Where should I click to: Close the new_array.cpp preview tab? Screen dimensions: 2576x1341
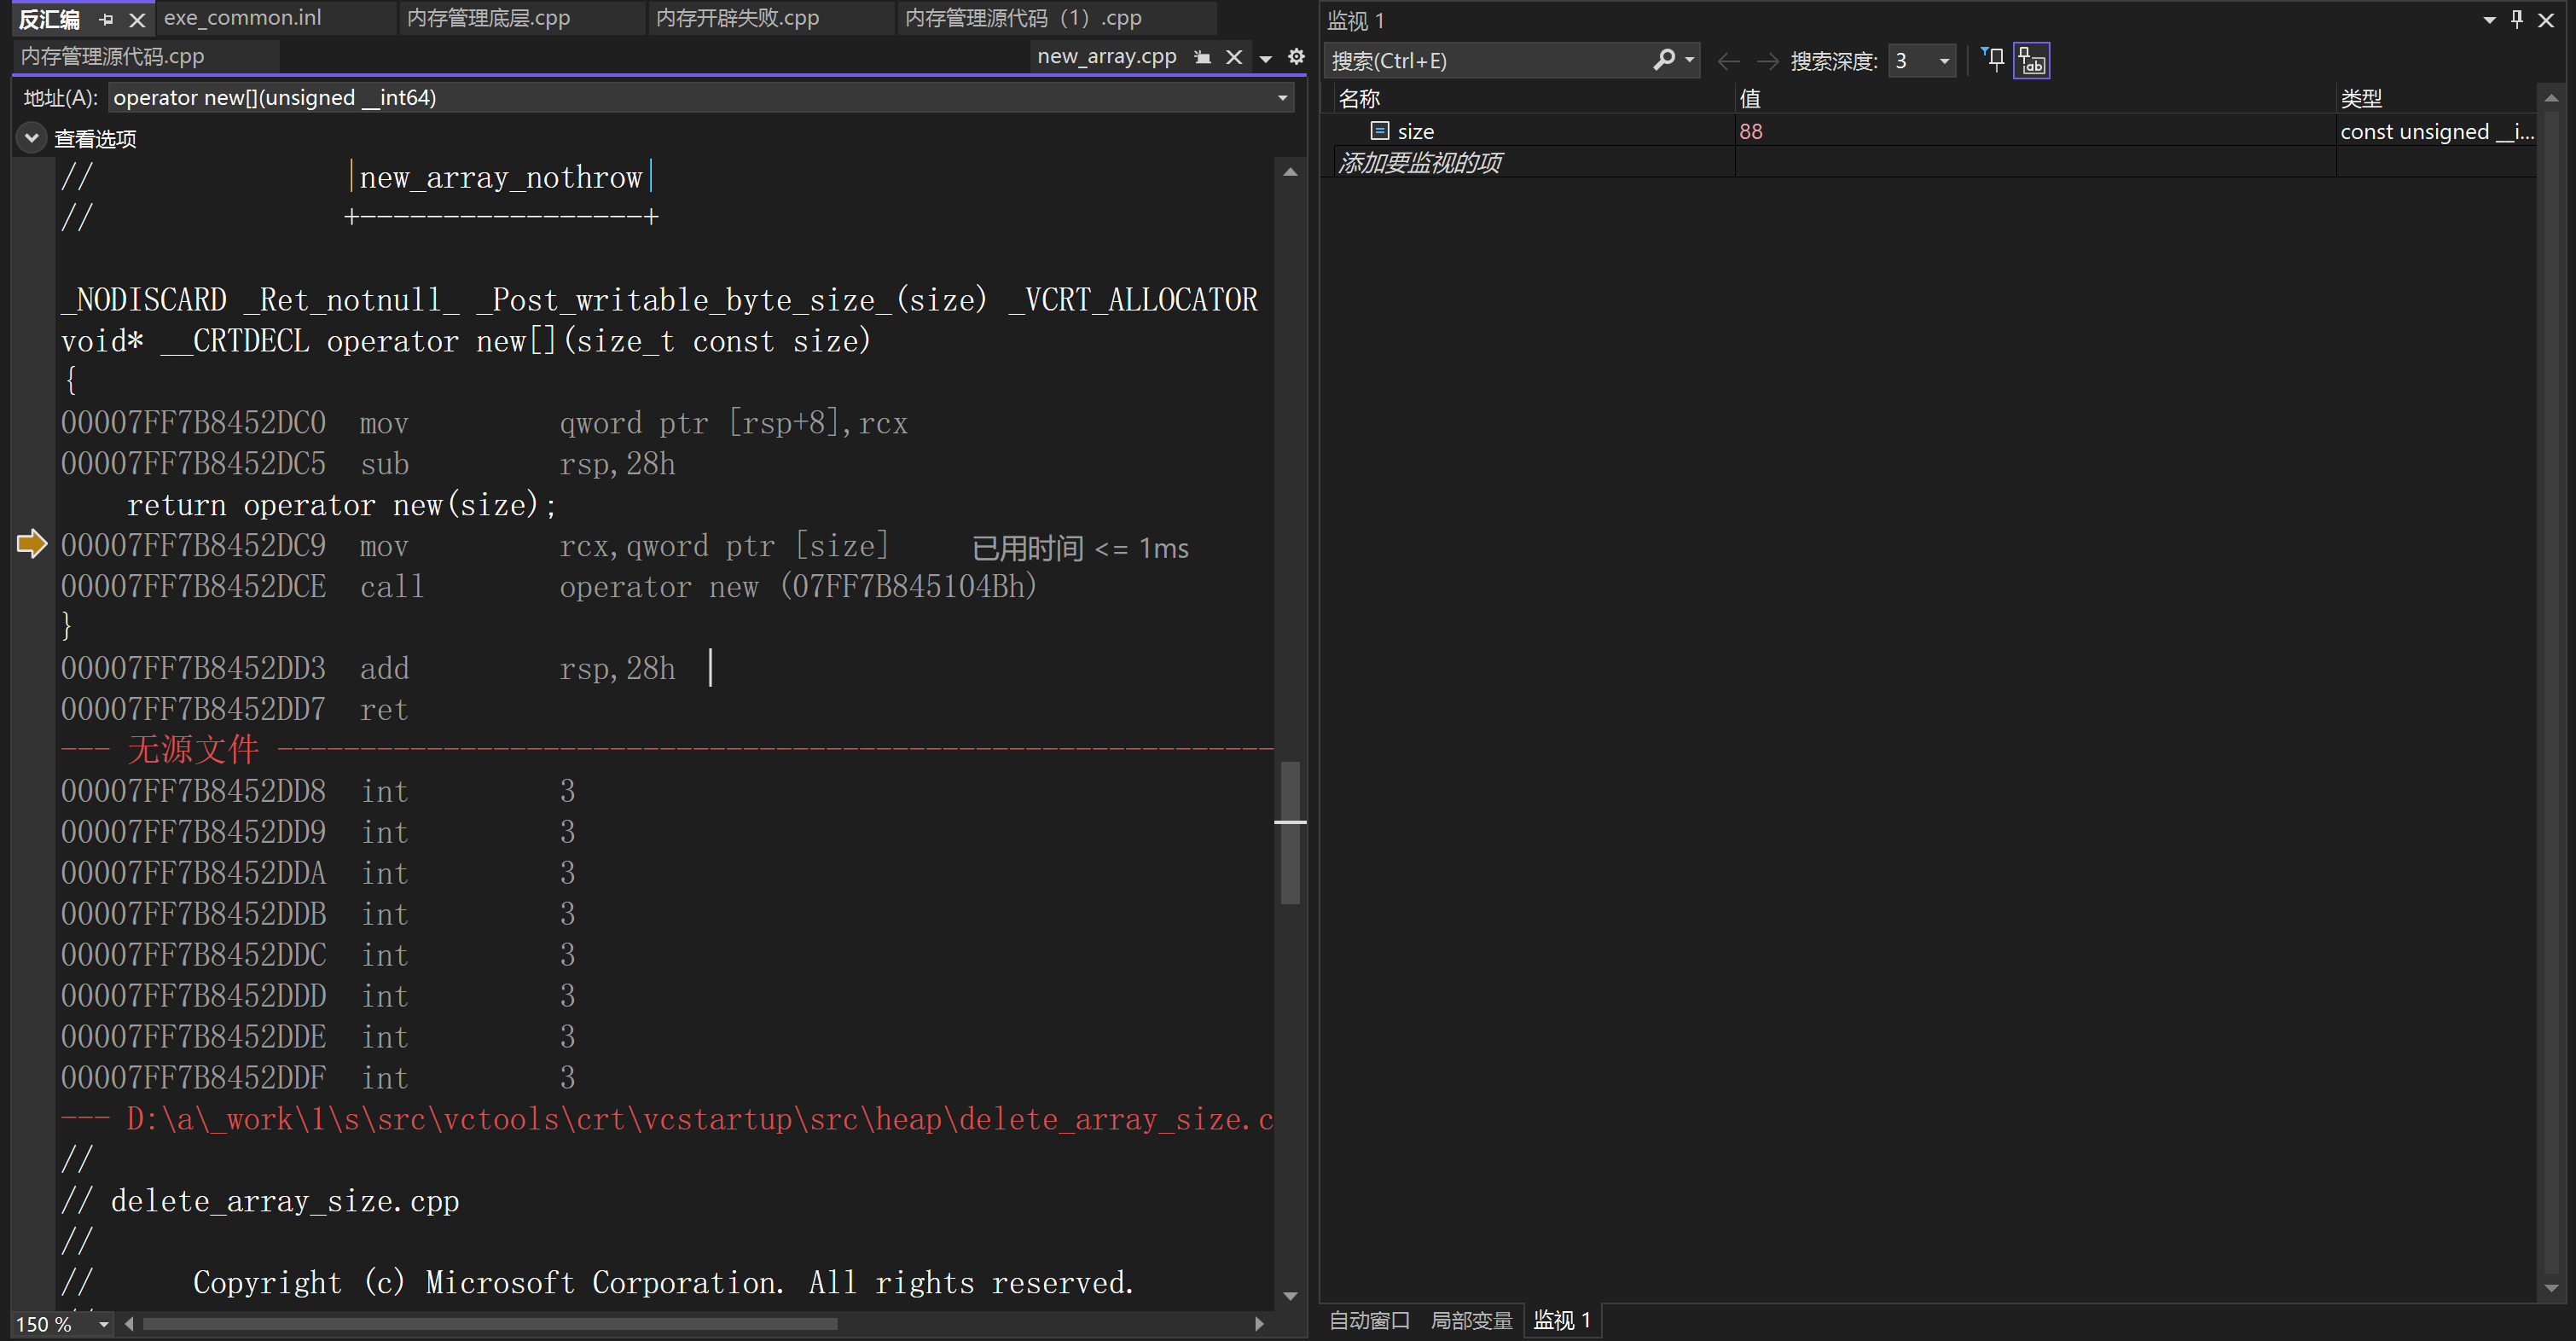pos(1234,57)
